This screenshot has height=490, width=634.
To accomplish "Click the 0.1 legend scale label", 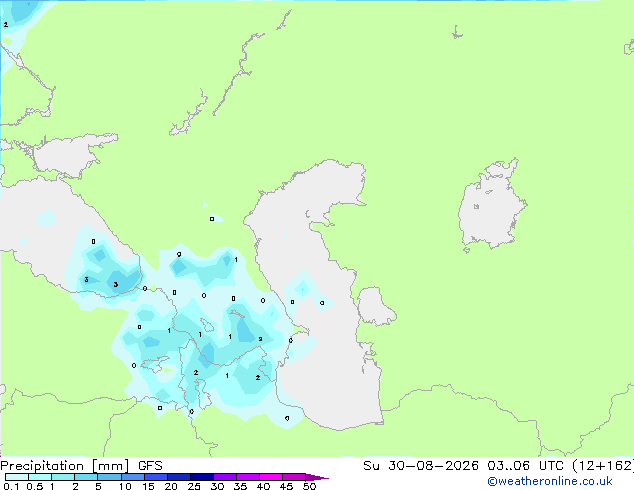I will [x=11, y=486].
